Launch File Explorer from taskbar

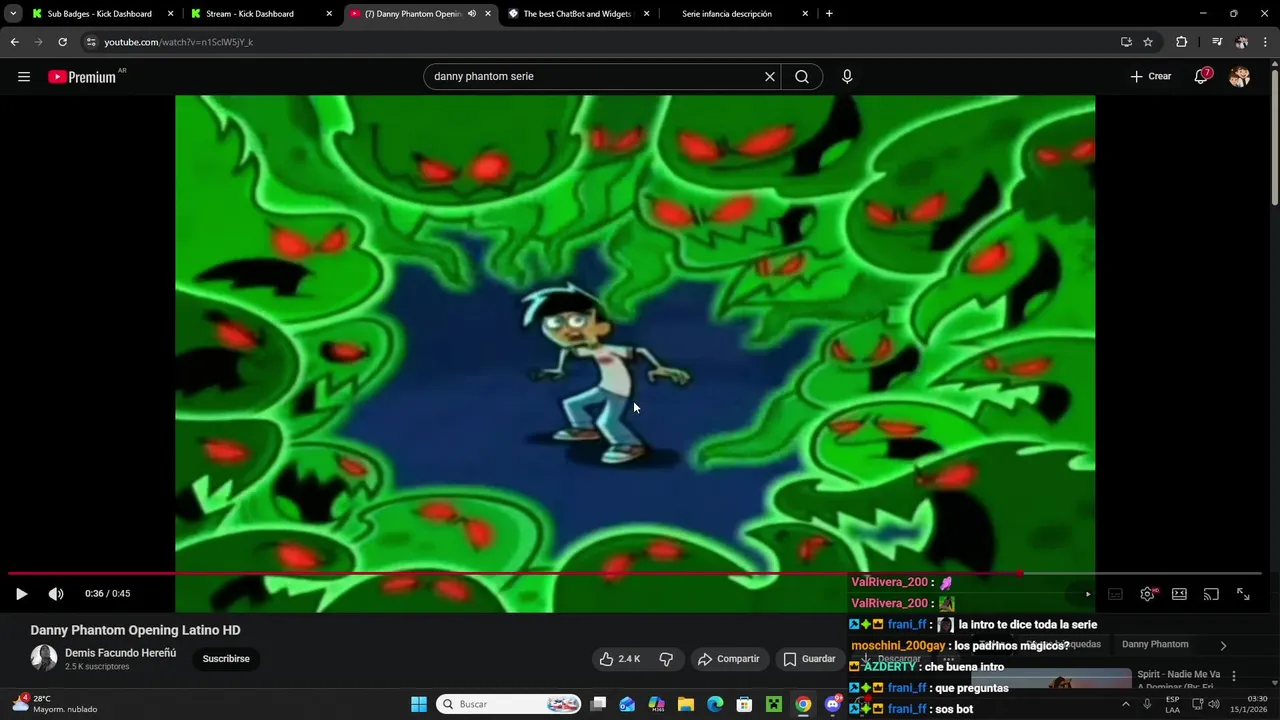(x=686, y=704)
